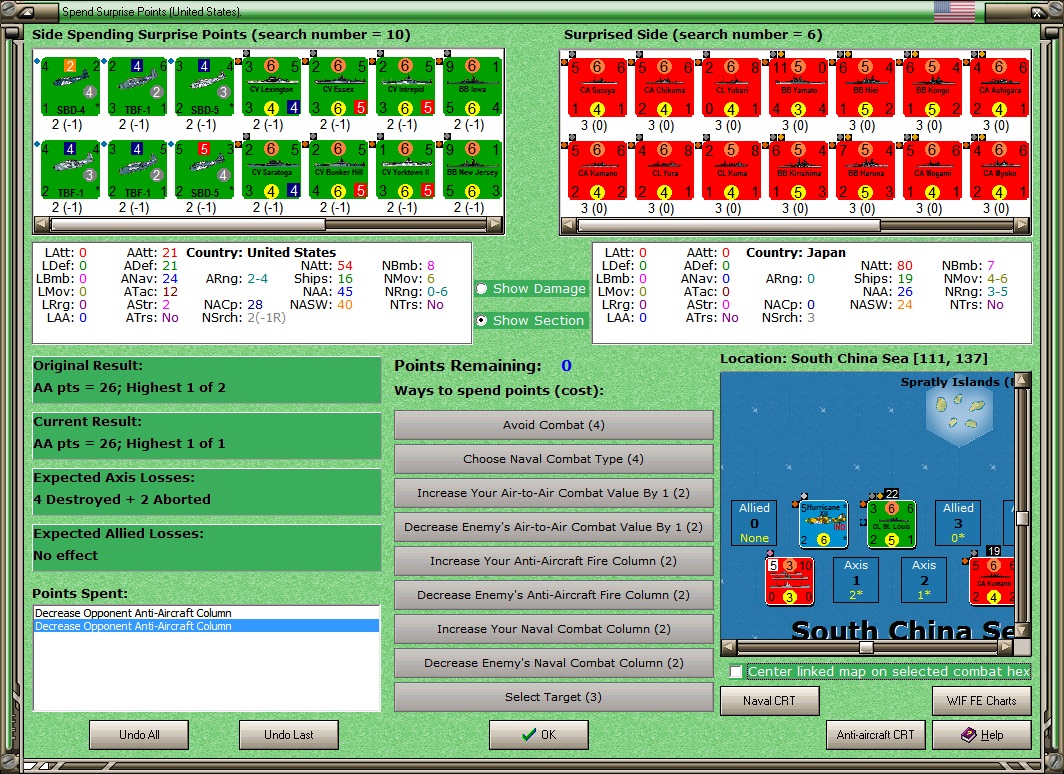Viewport: 1064px width, 774px height.
Task: Select the CV Yorktown II ship counter
Action: pos(406,170)
